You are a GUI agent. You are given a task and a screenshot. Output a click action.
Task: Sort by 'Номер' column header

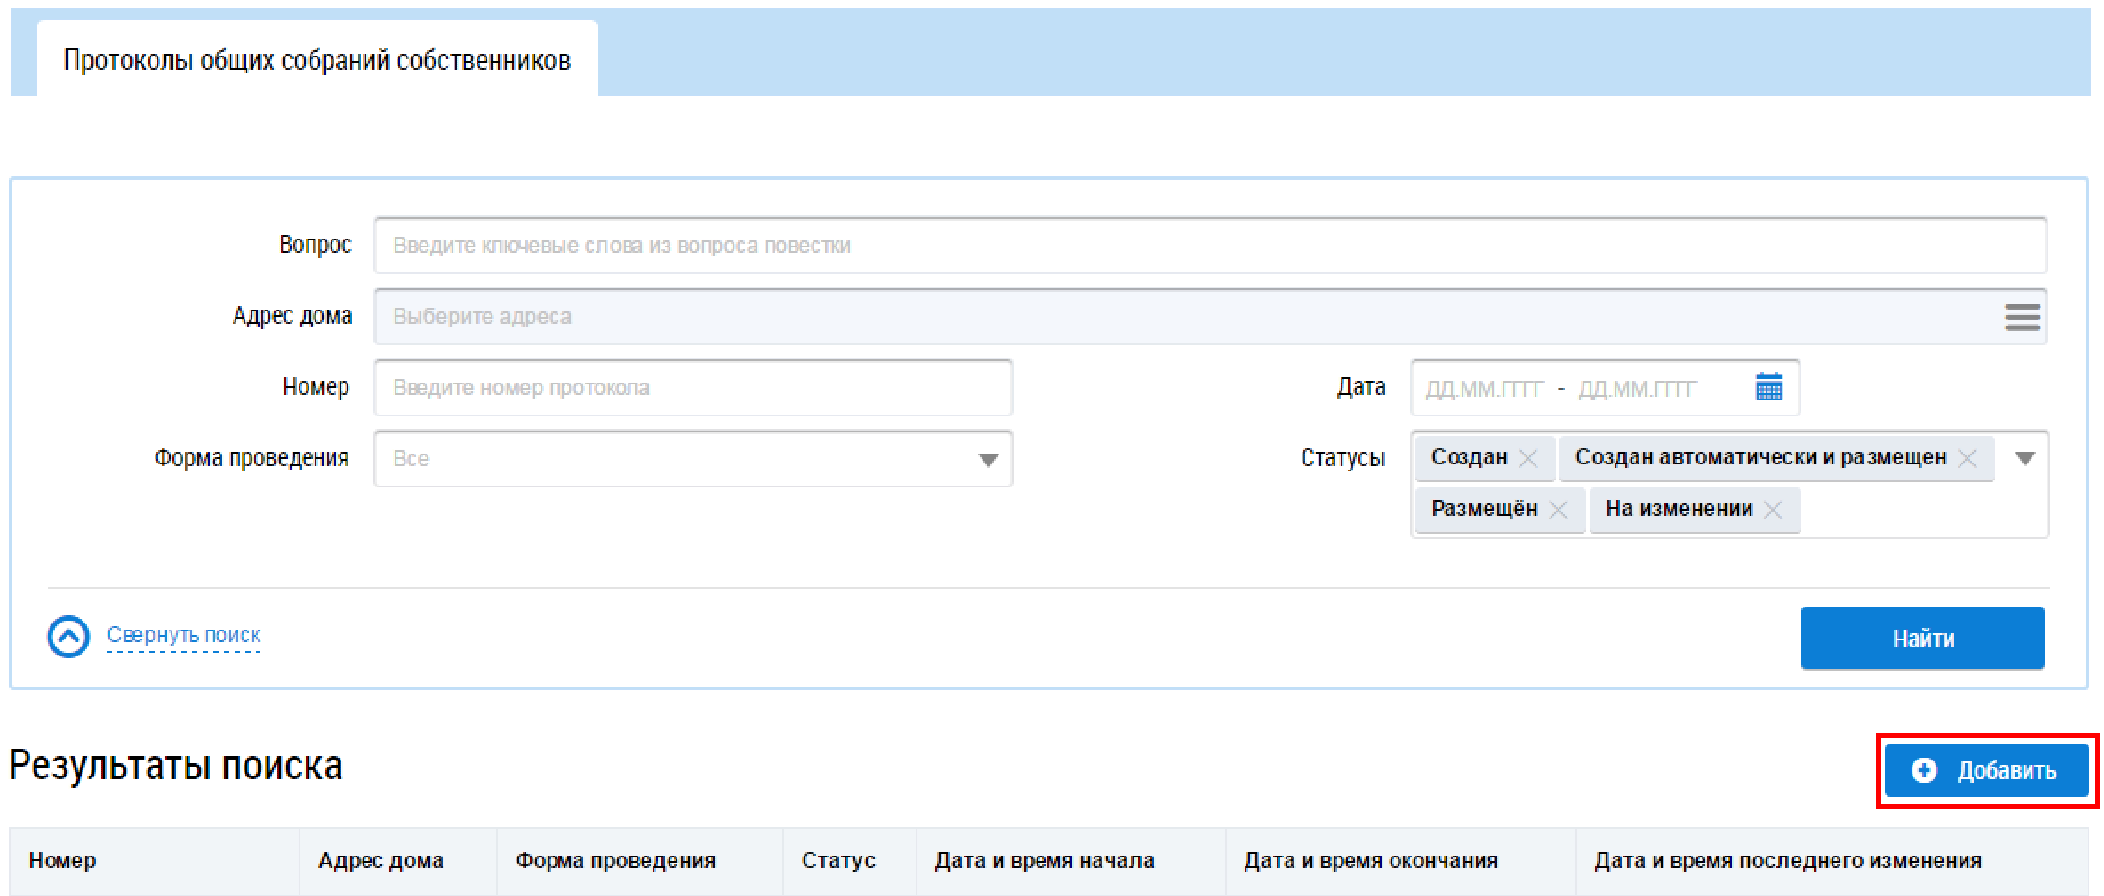(x=62, y=861)
